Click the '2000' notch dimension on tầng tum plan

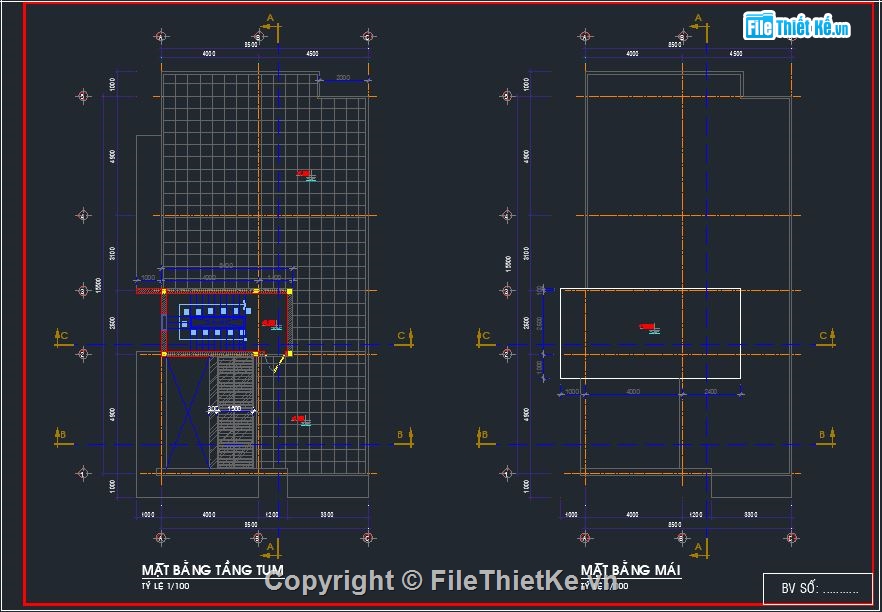[x=343, y=77]
